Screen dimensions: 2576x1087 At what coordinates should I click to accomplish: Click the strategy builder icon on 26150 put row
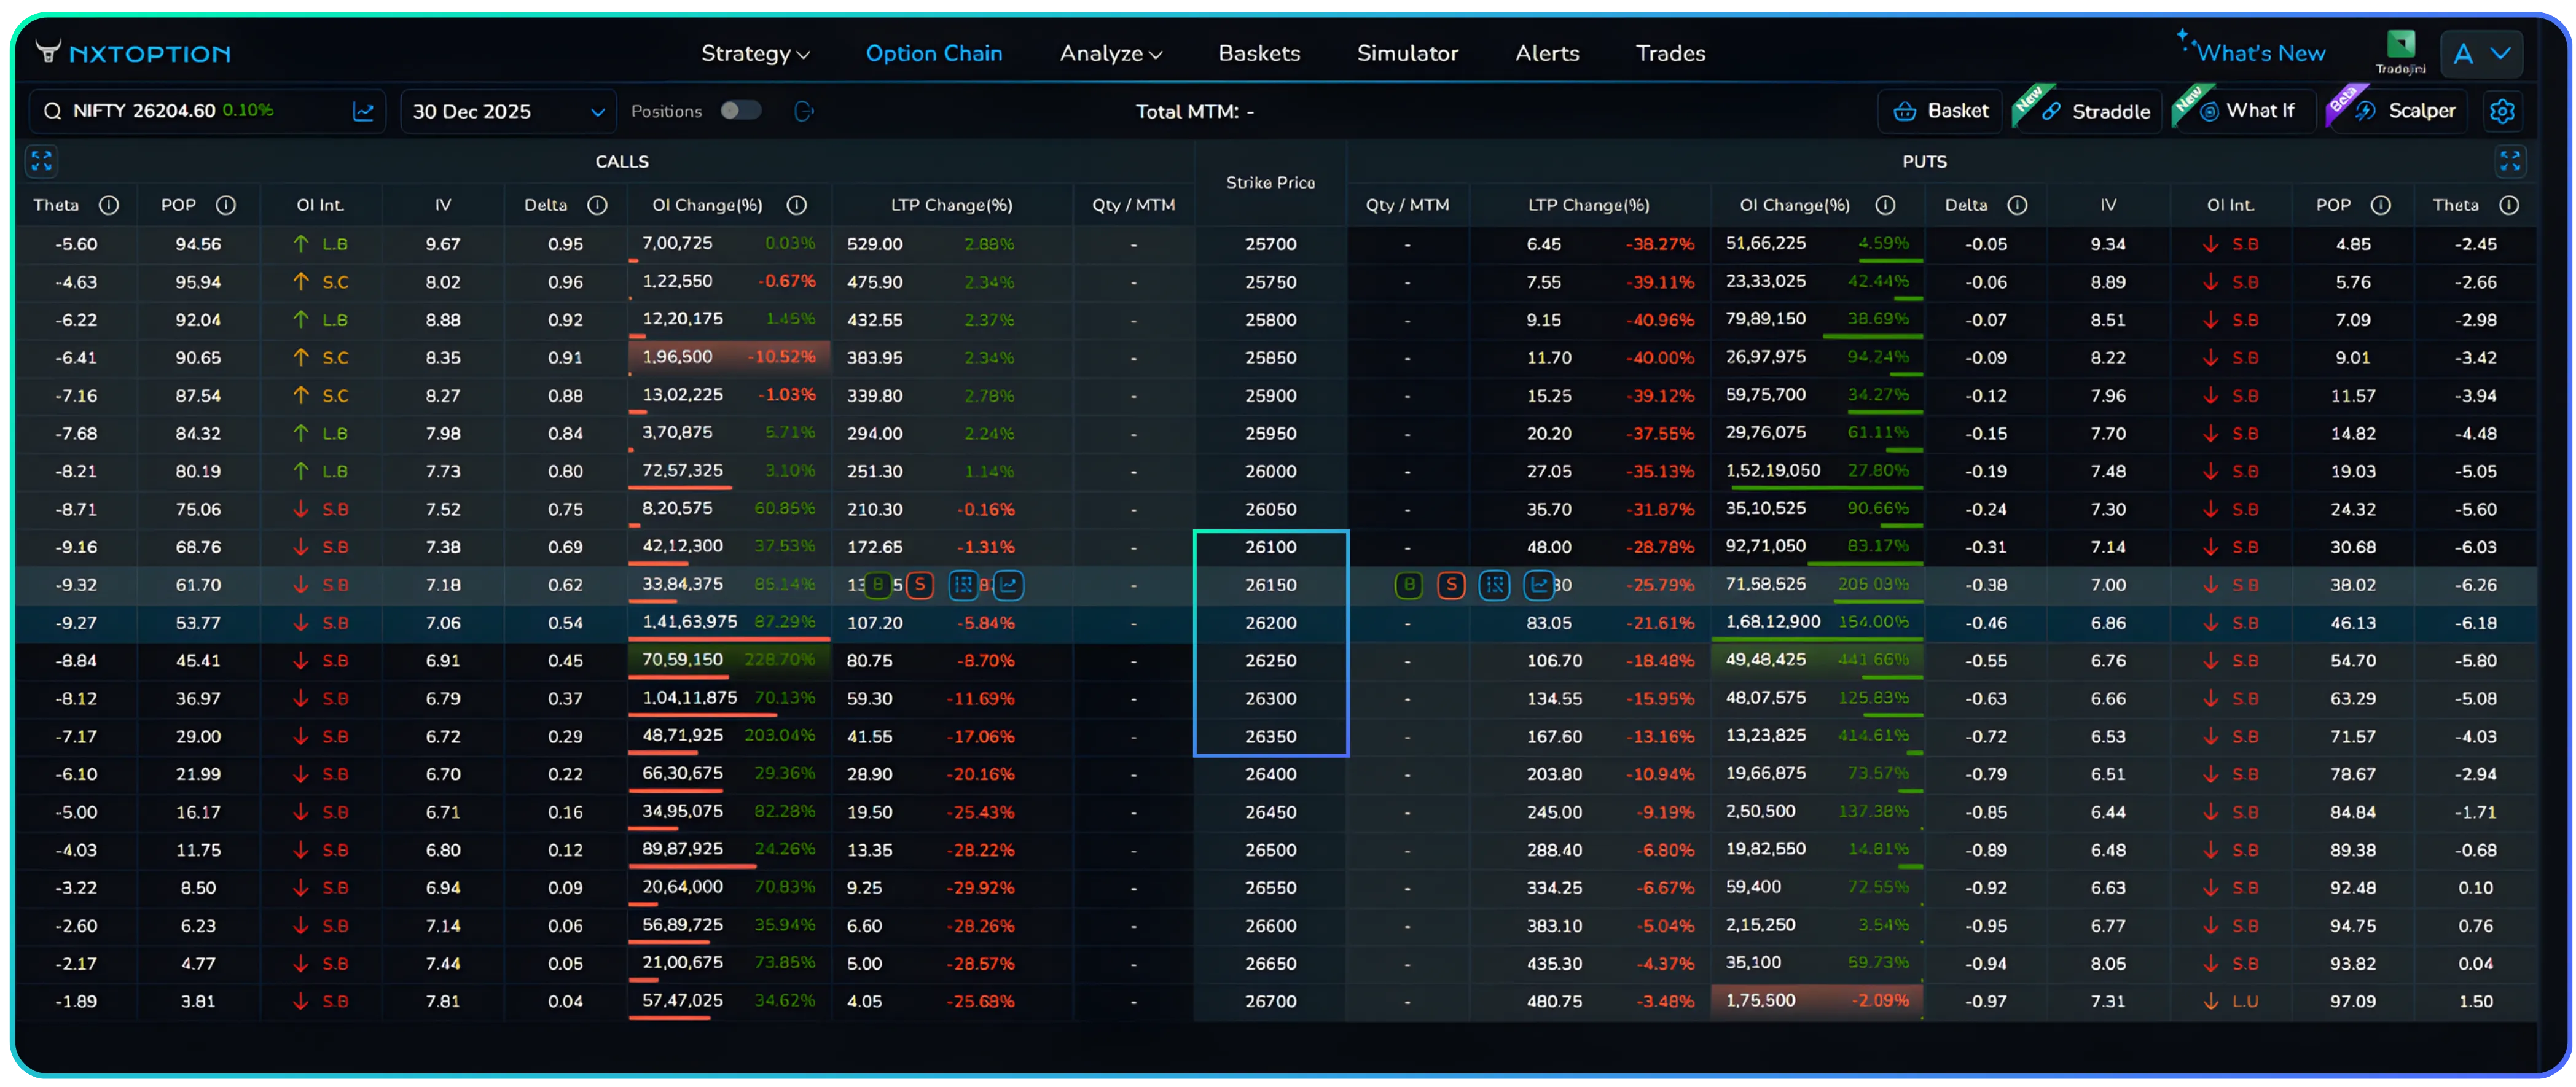click(x=1495, y=585)
